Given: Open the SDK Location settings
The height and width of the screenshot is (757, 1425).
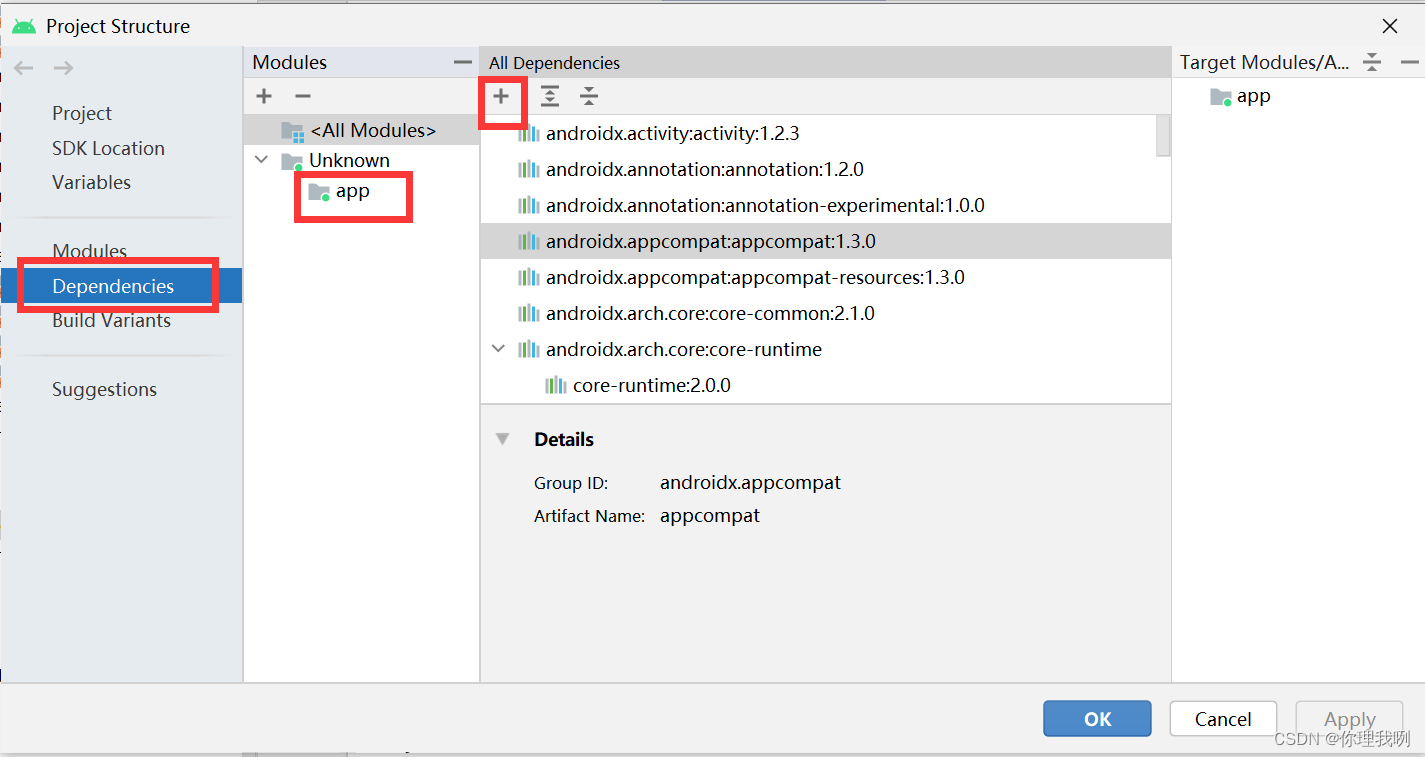Looking at the screenshot, I should [108, 147].
